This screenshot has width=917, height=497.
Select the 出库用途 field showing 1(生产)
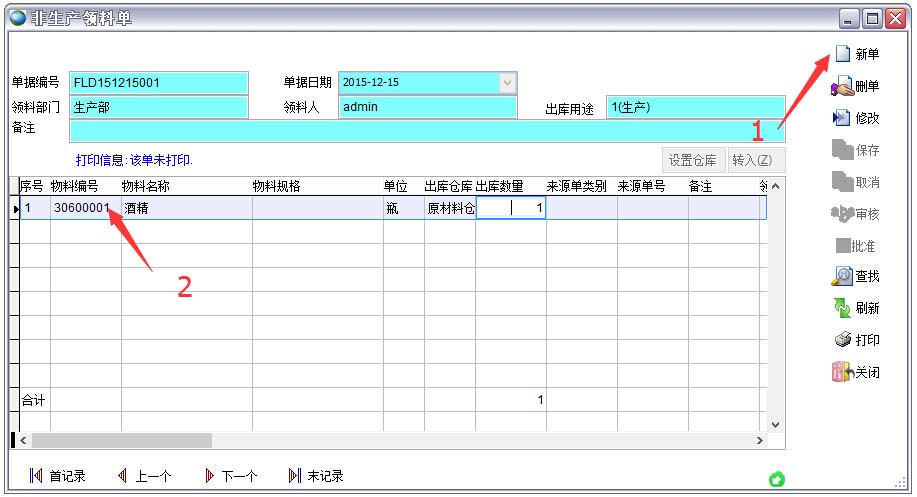695,107
